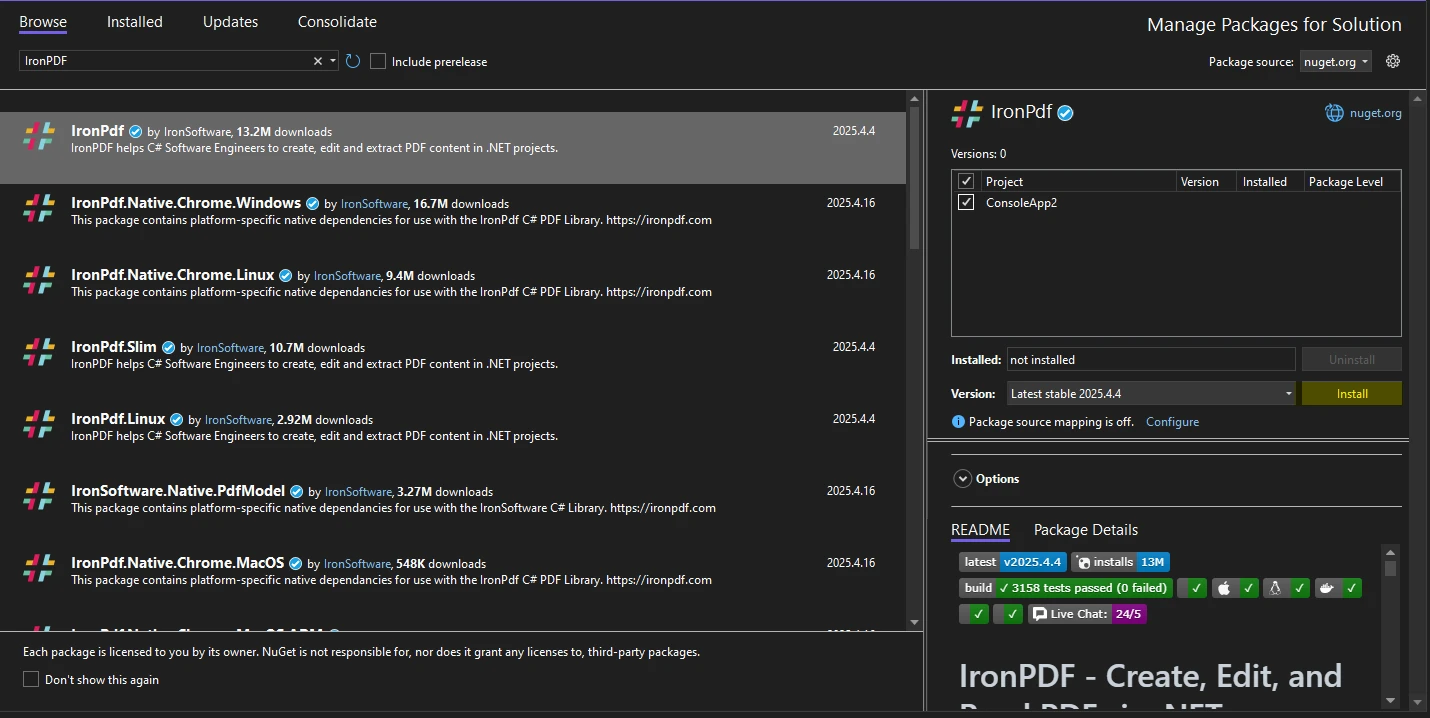Click the Configure link
1430x718 pixels.
[1172, 422]
